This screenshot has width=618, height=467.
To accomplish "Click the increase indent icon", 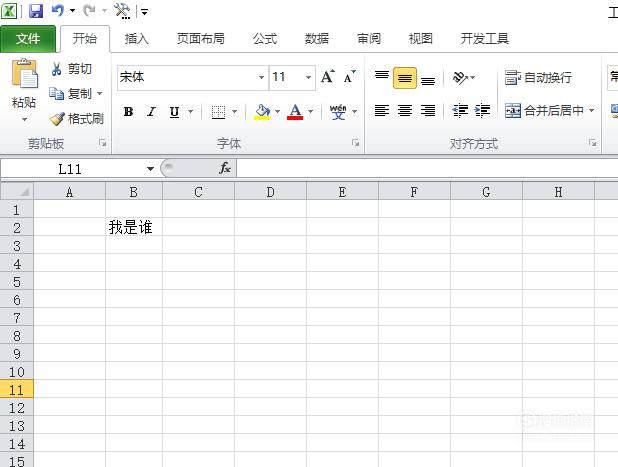I will (x=482, y=111).
